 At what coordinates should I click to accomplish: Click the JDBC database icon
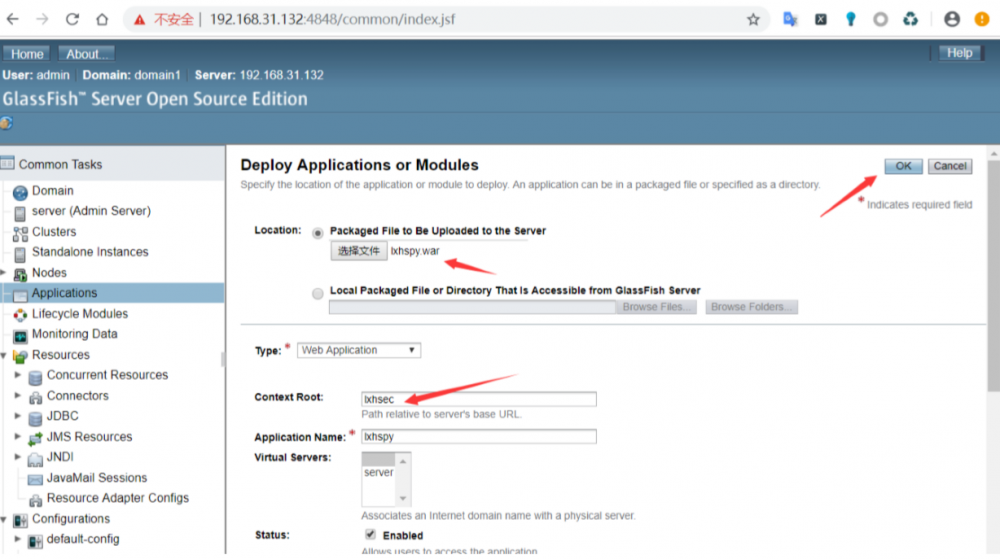(35, 417)
